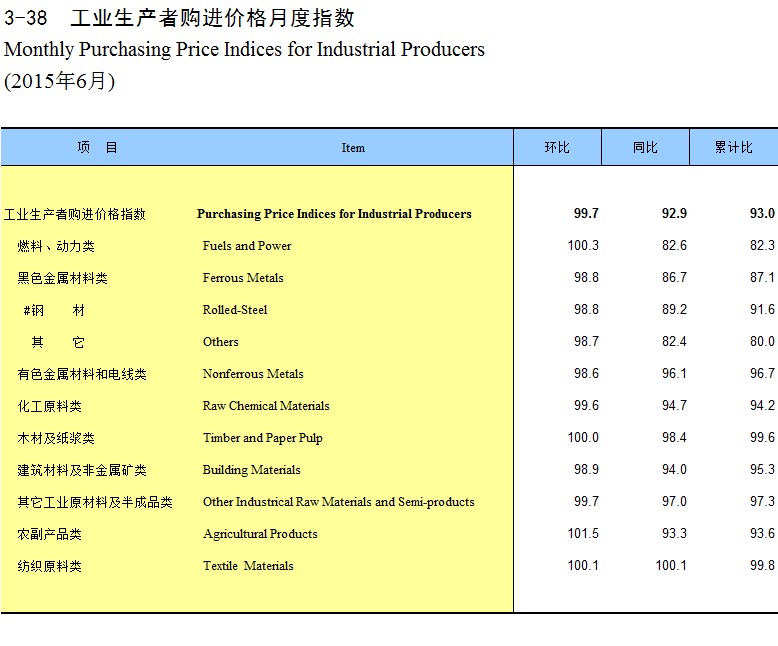Viewport: 778px width, 646px height.
Task: Click Others 累计比 value 80.0
Action: [x=762, y=341]
